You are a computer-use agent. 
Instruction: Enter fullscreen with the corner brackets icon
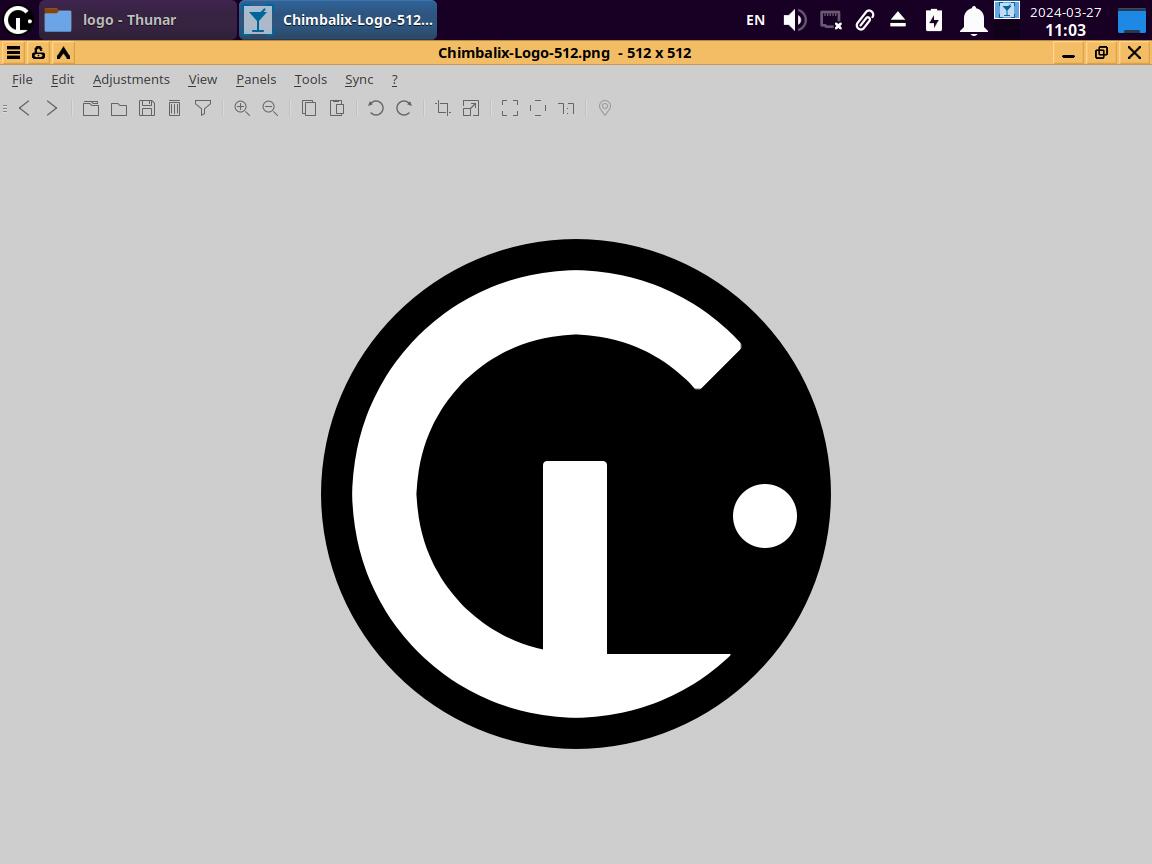(510, 108)
